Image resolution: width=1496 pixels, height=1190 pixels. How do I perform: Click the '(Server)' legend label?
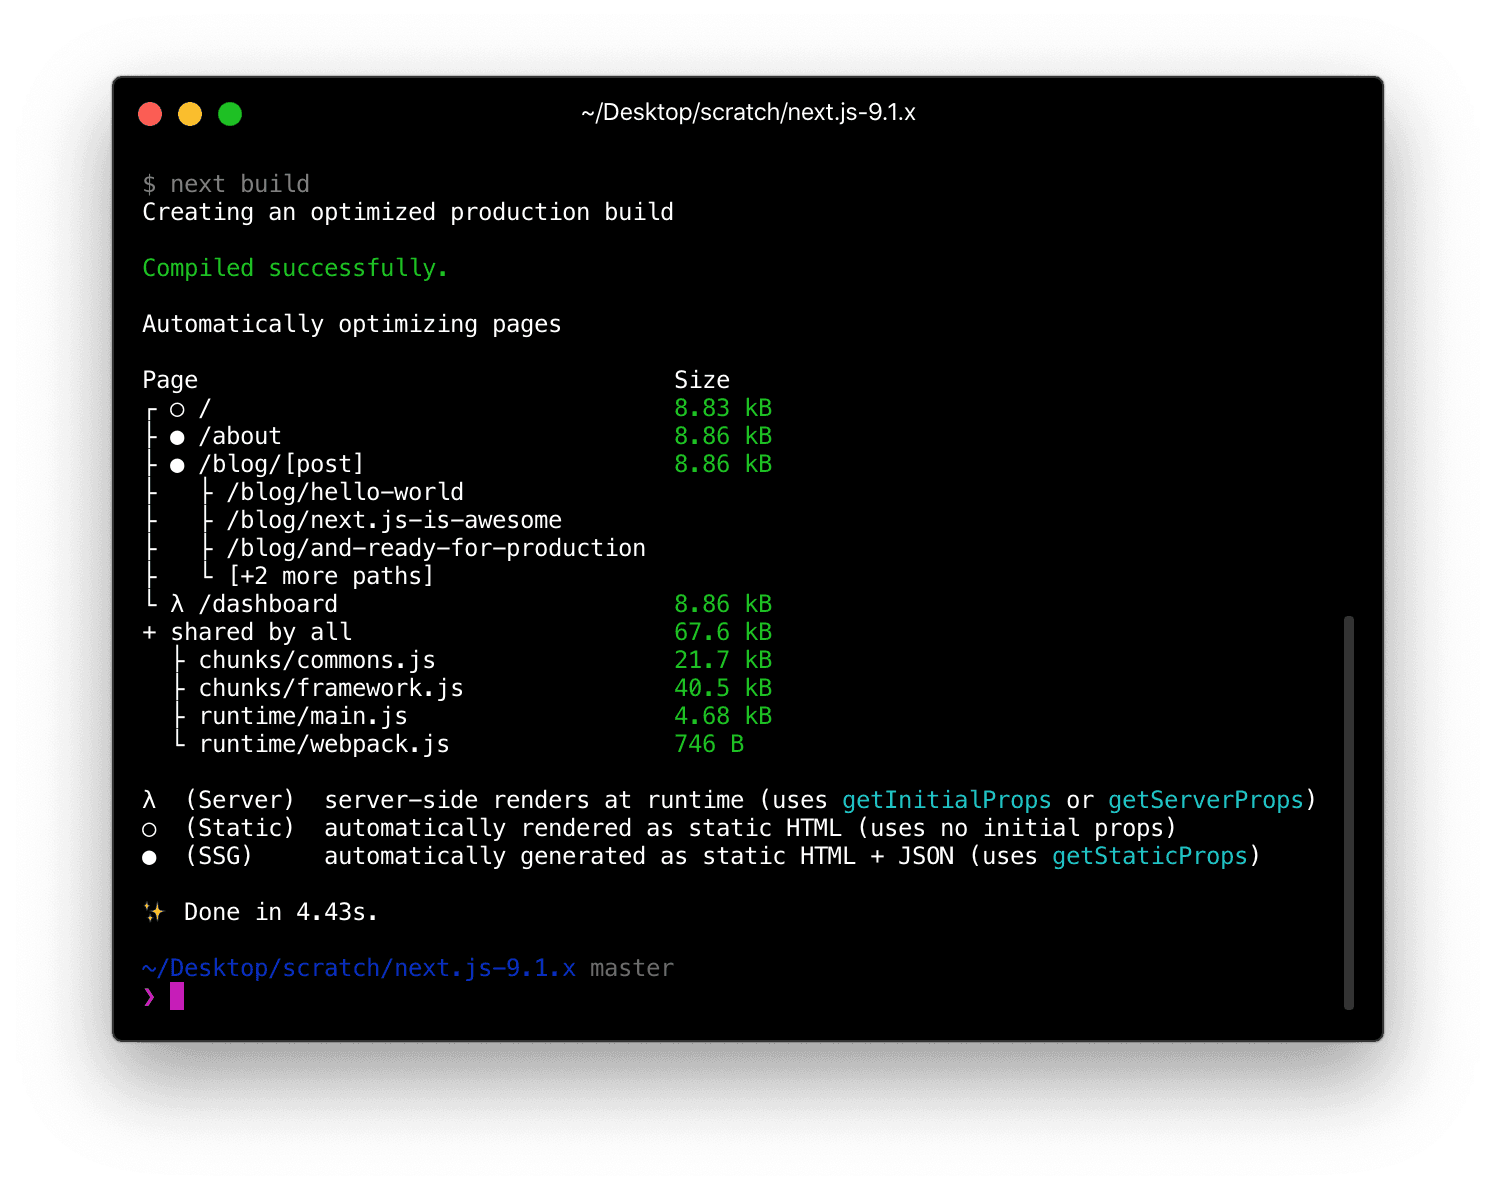[x=240, y=800]
